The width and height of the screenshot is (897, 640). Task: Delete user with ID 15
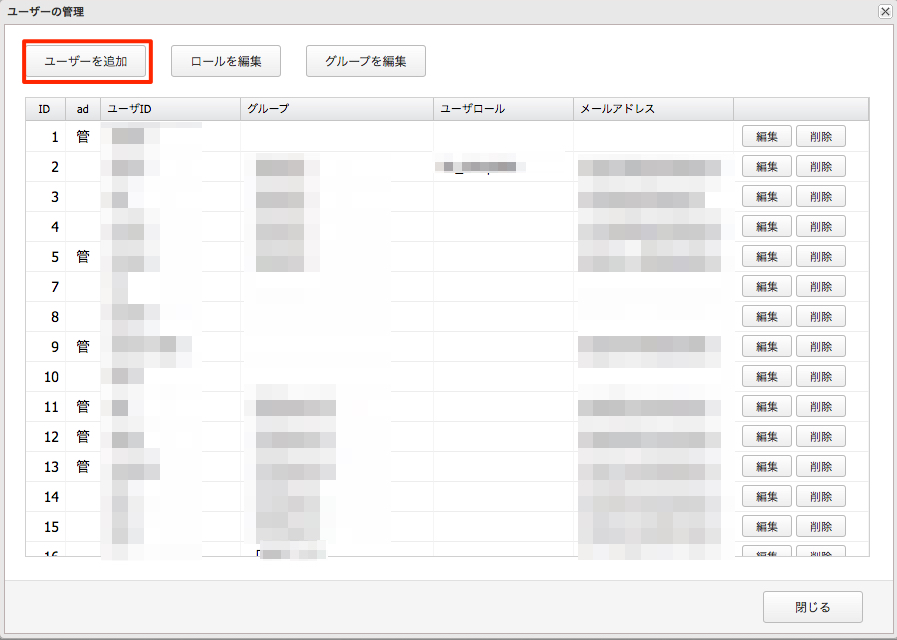click(x=821, y=527)
